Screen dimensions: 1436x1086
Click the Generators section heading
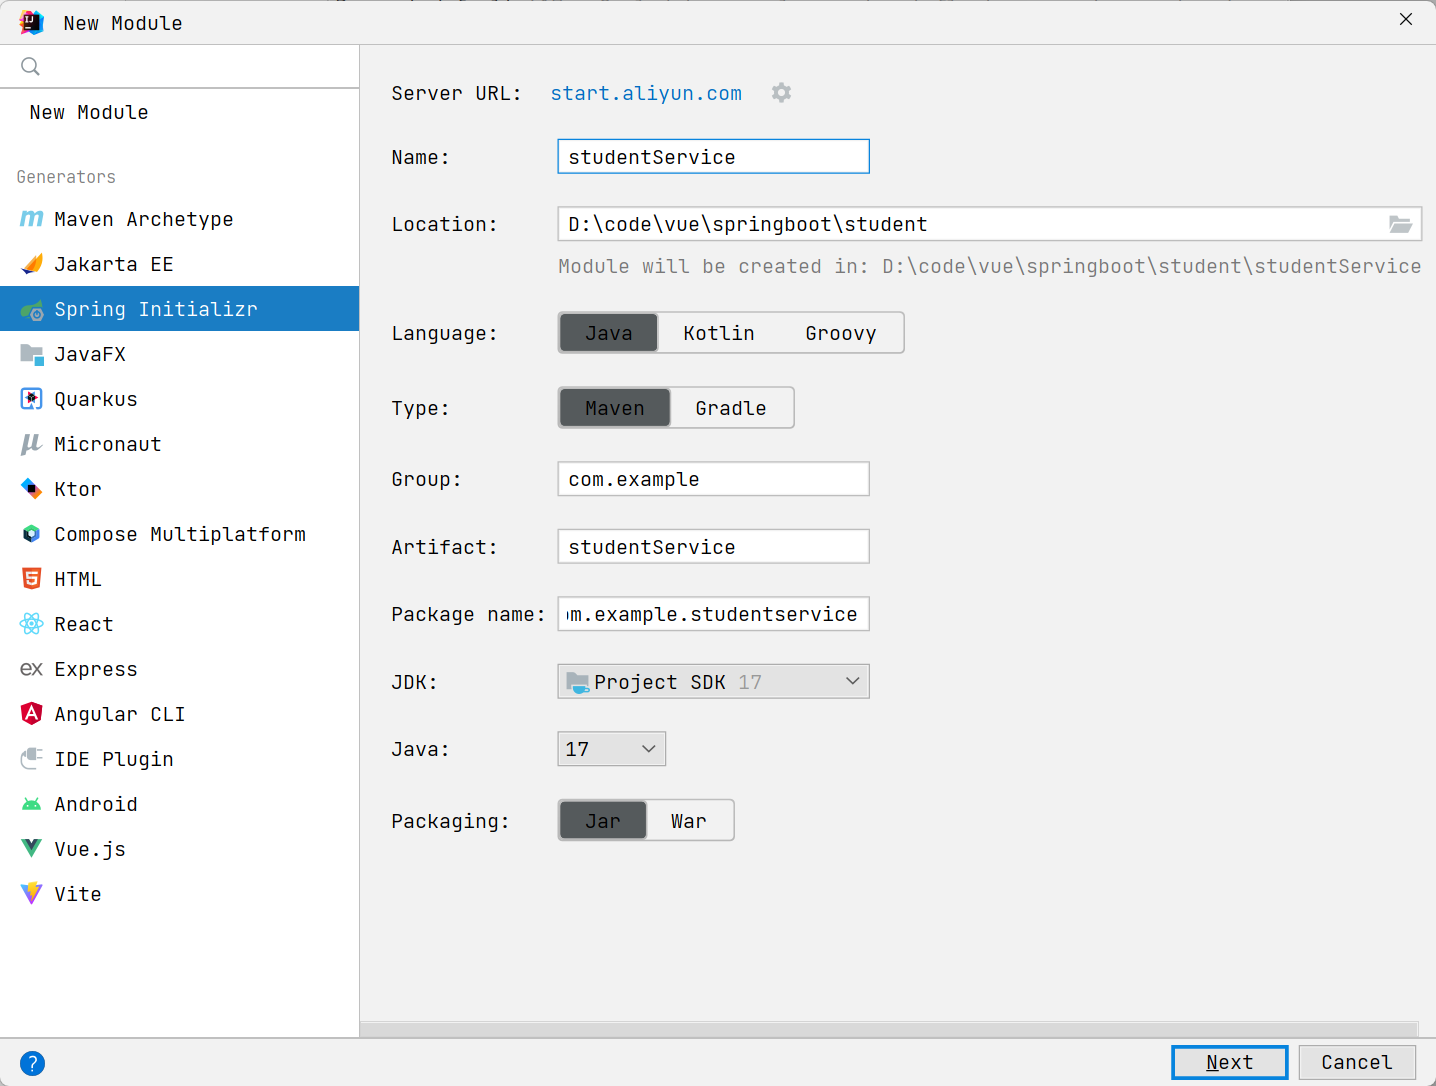tap(66, 177)
